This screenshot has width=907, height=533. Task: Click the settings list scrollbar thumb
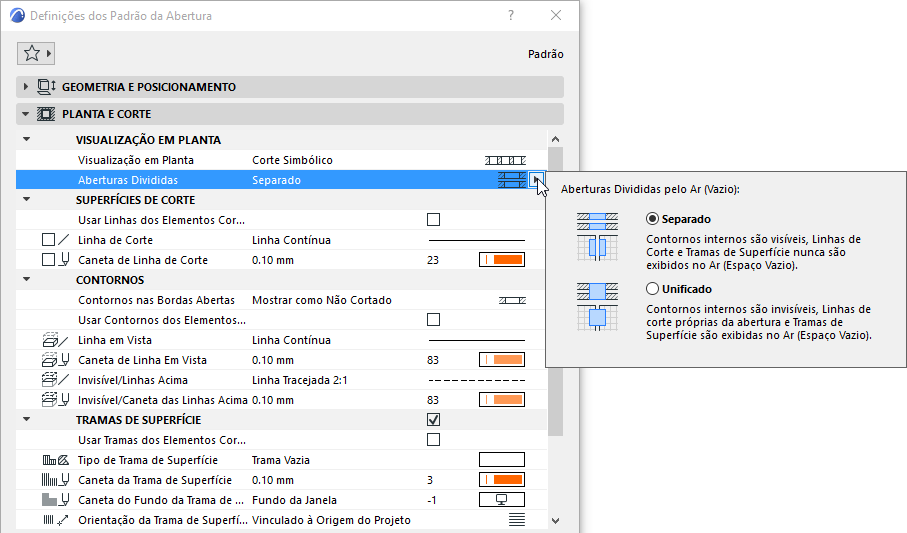pos(555,292)
